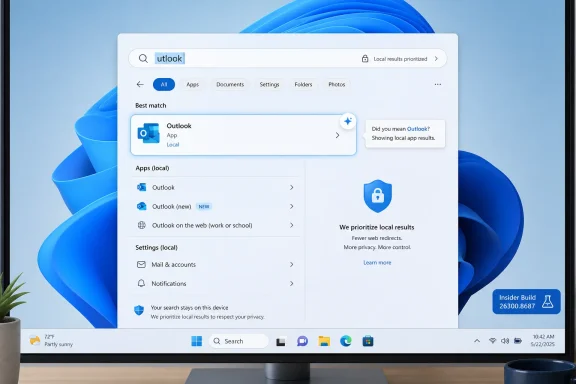
Task: Open File Explorer from the taskbar
Action: point(324,341)
